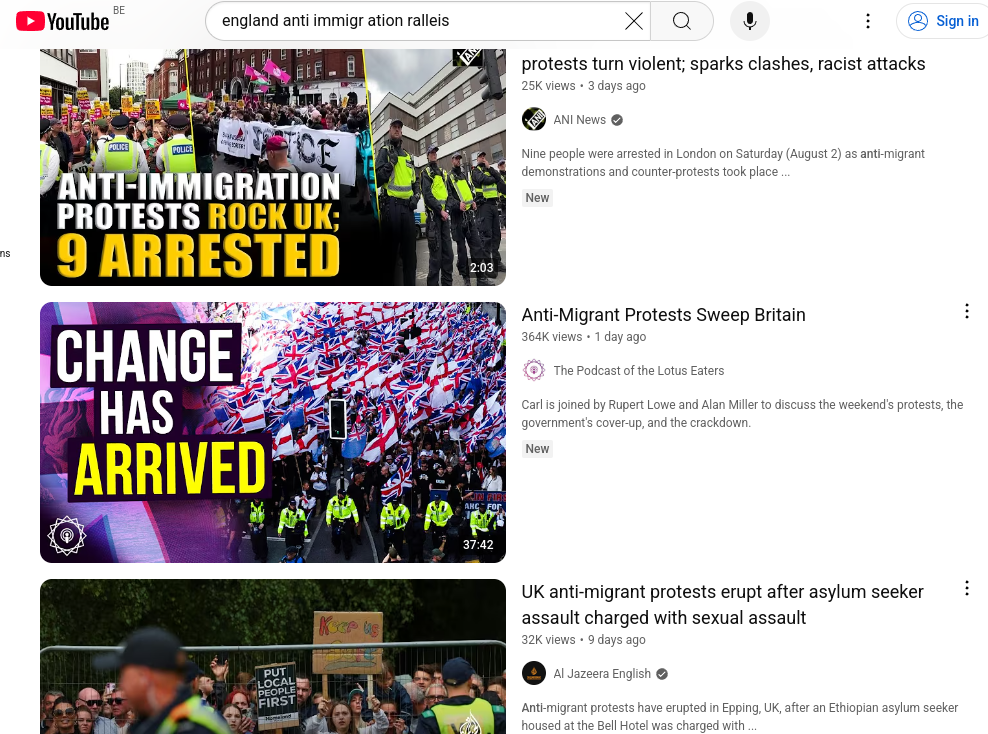Focus the search field containing 'england anti immigr'
988x734 pixels.
(416, 21)
